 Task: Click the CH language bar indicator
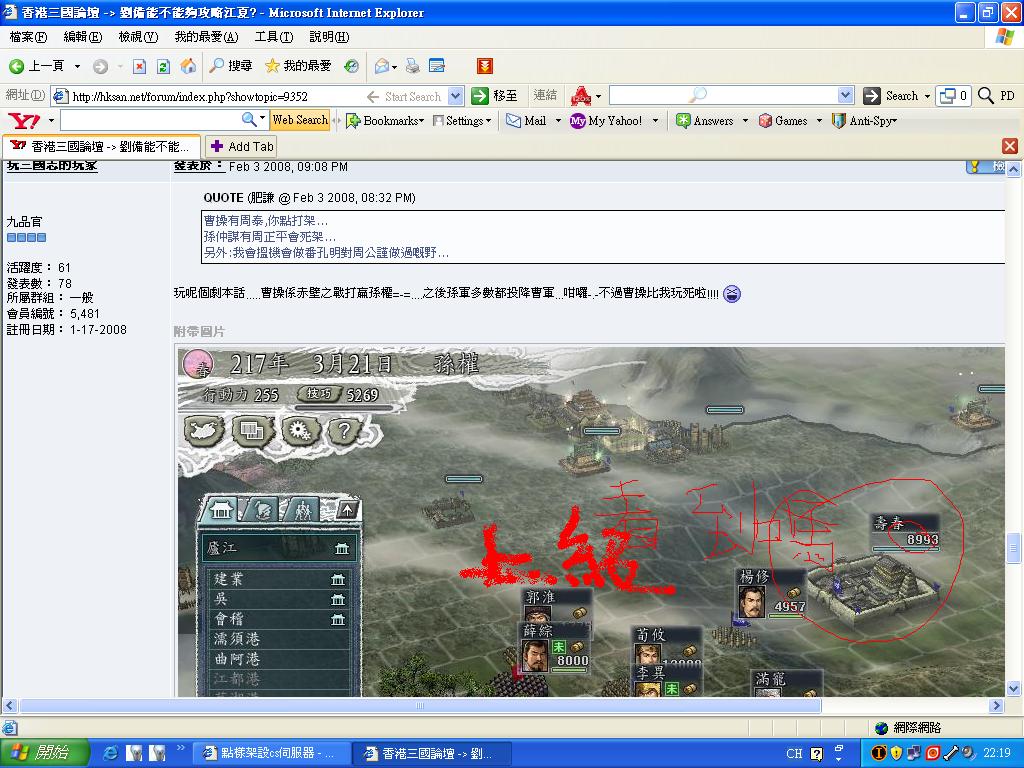[x=794, y=754]
